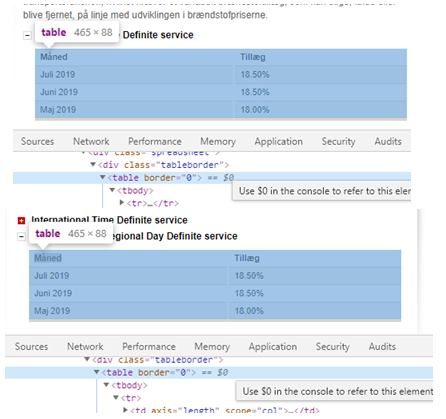446x419 pixels.
Task: Expand International Time Definite service red plus icon
Action: pos(21,220)
